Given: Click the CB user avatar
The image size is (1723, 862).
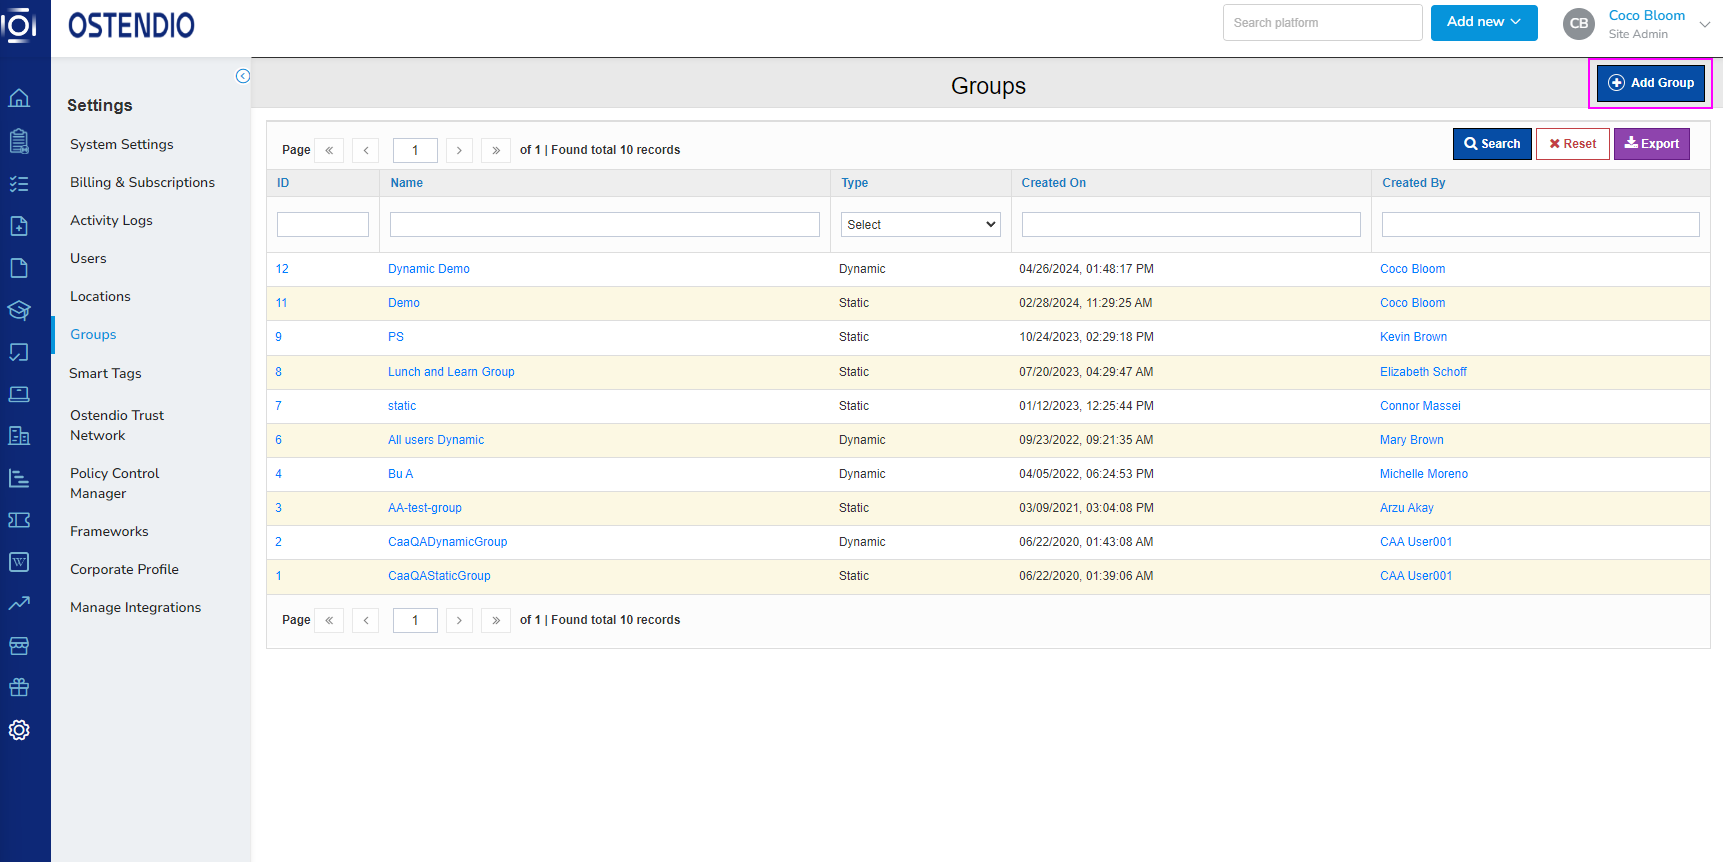Looking at the screenshot, I should pyautogui.click(x=1579, y=24).
